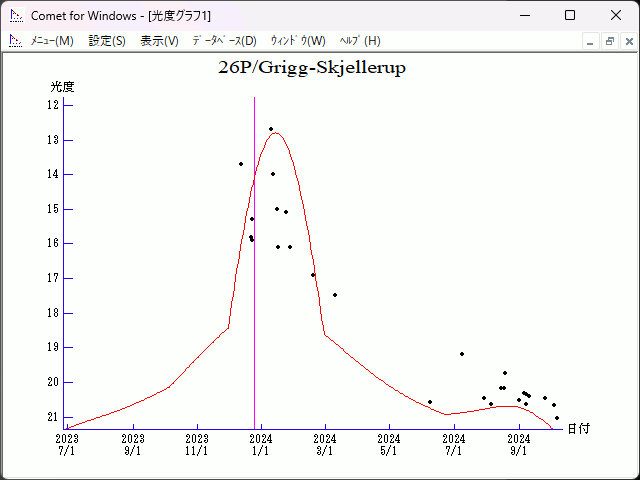This screenshot has height=480, width=640.
Task: Restore the inner 光度グラフ1 child window
Action: tap(610, 42)
